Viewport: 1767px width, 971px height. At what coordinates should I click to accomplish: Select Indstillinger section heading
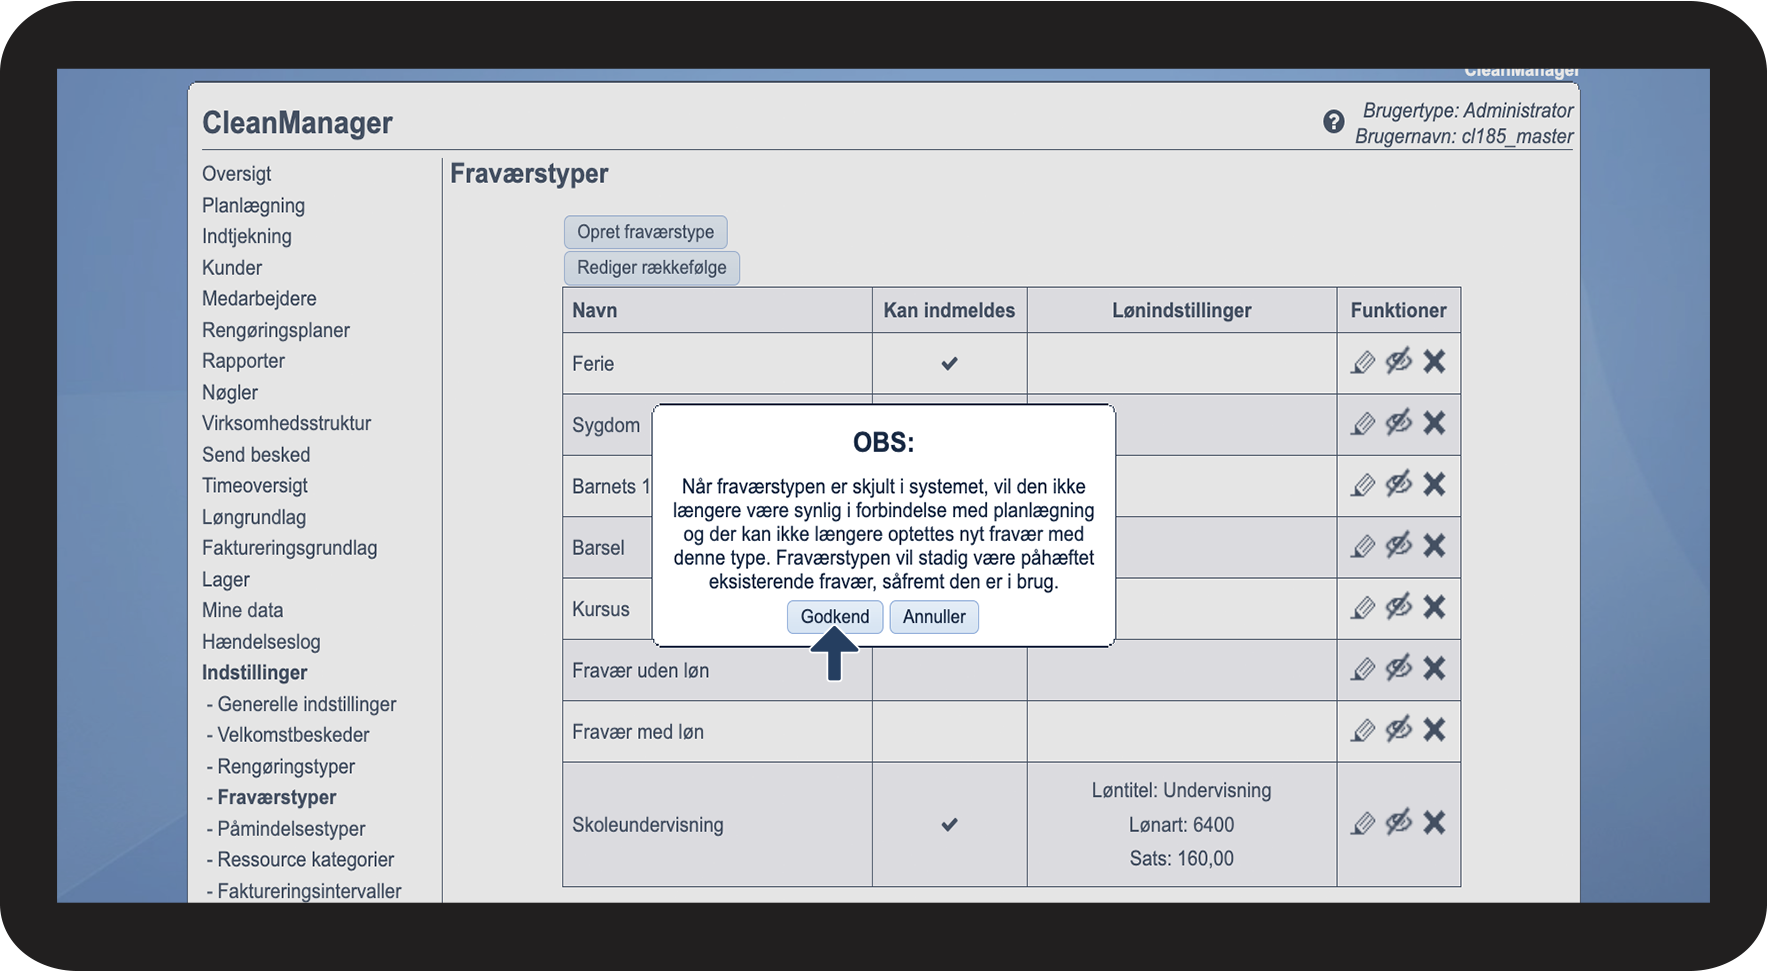click(x=255, y=673)
